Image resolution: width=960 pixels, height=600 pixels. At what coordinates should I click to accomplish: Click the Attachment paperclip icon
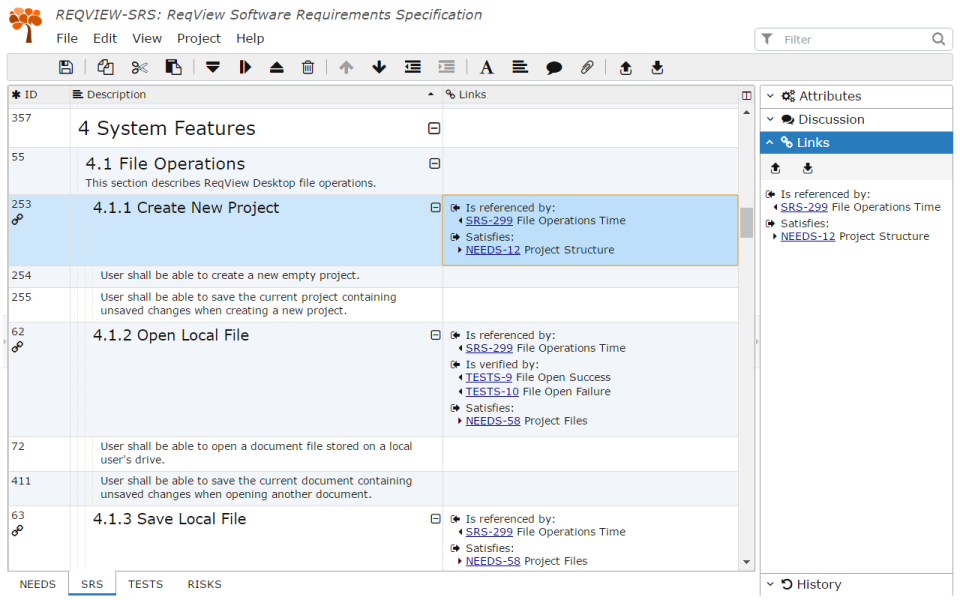pyautogui.click(x=587, y=67)
